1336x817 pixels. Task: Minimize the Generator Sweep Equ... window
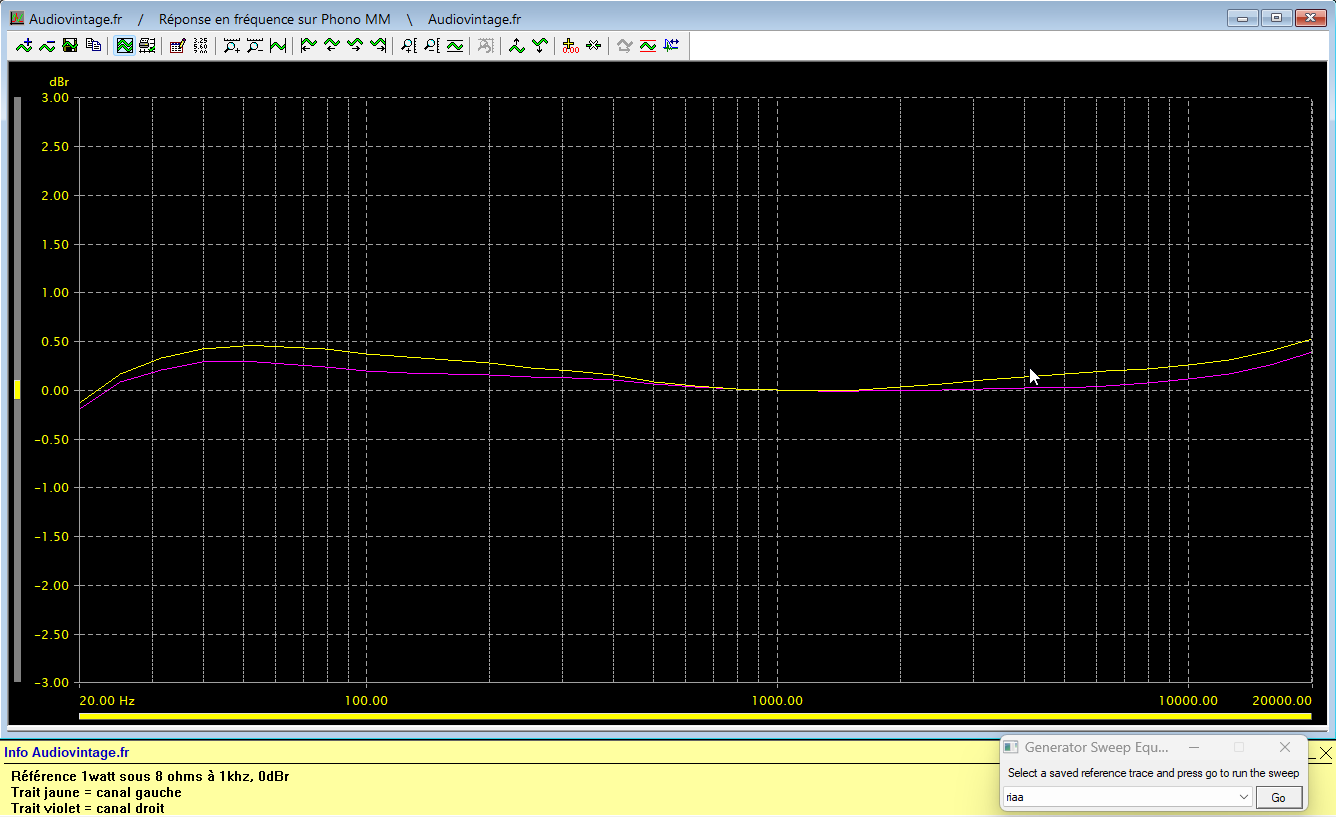pos(1193,747)
